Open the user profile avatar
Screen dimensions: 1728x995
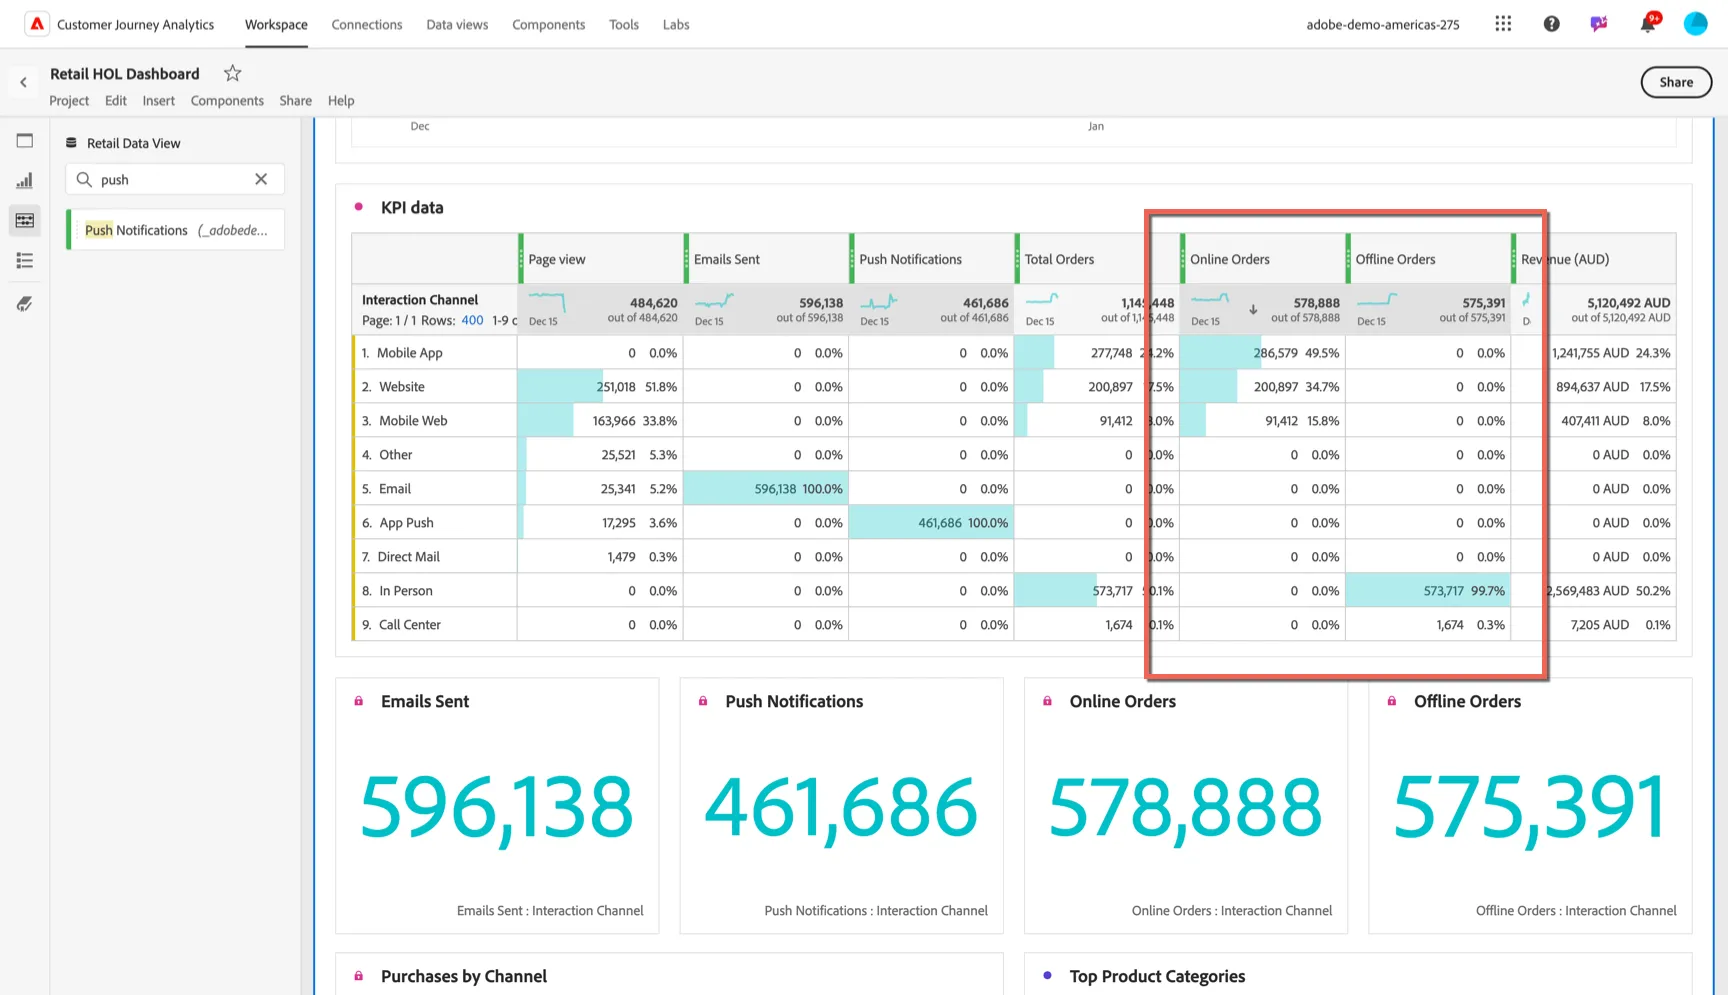(1696, 24)
